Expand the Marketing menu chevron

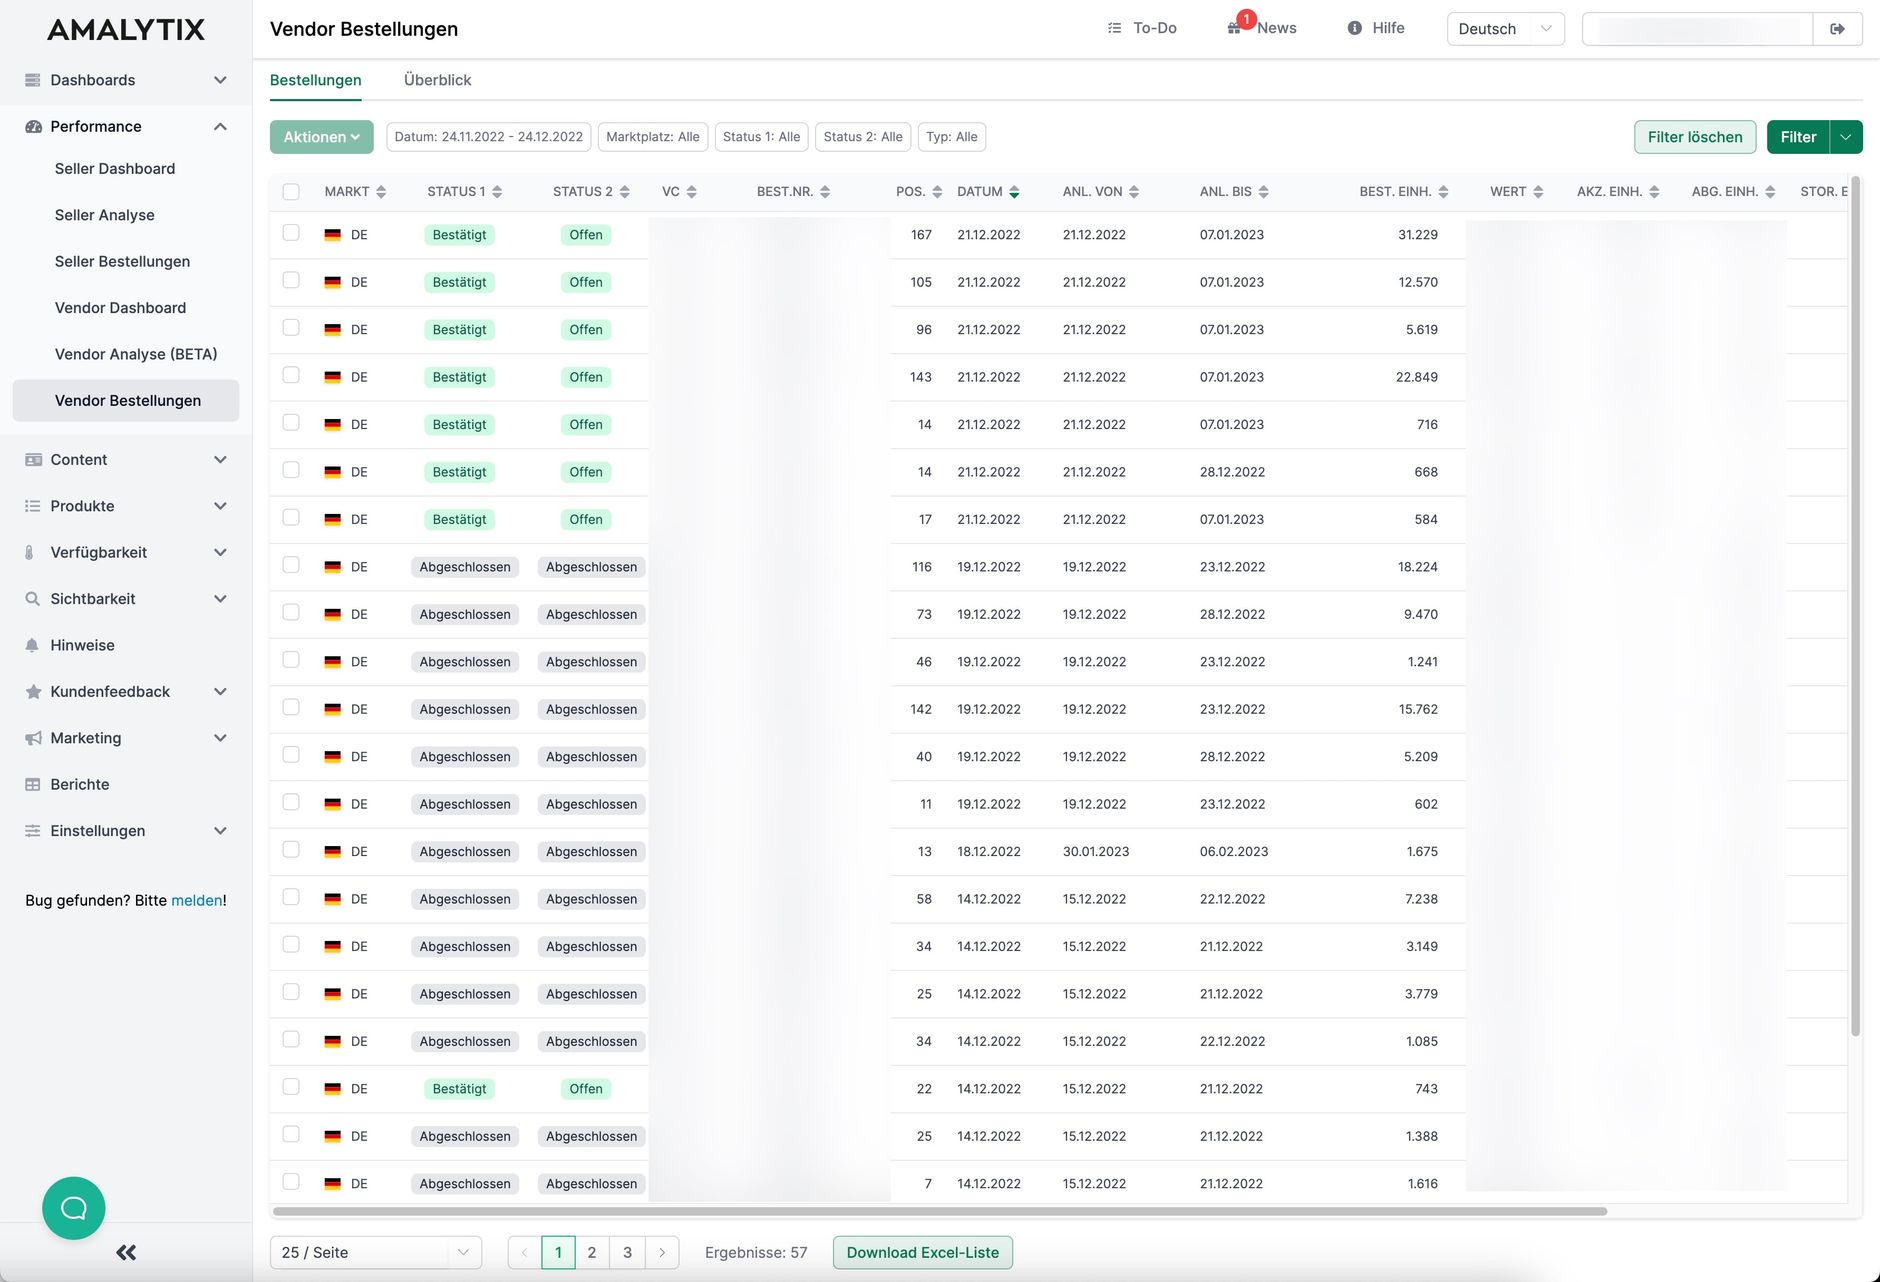[220, 738]
